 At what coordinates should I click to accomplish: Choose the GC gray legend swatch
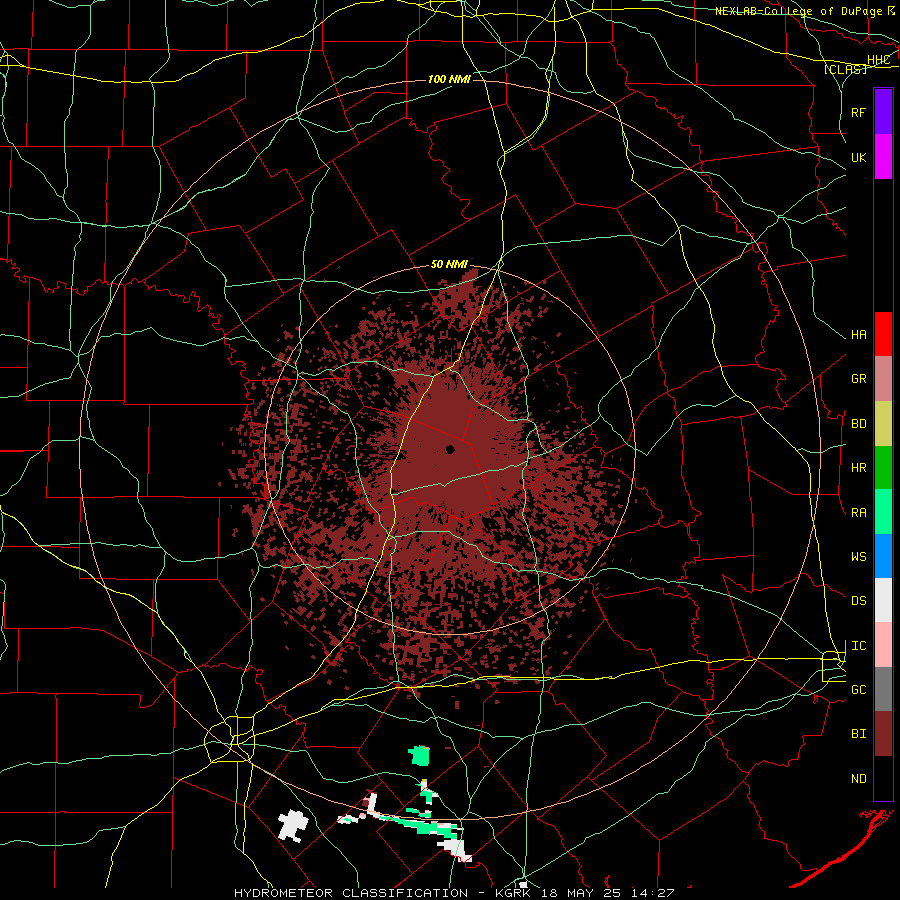[883, 689]
